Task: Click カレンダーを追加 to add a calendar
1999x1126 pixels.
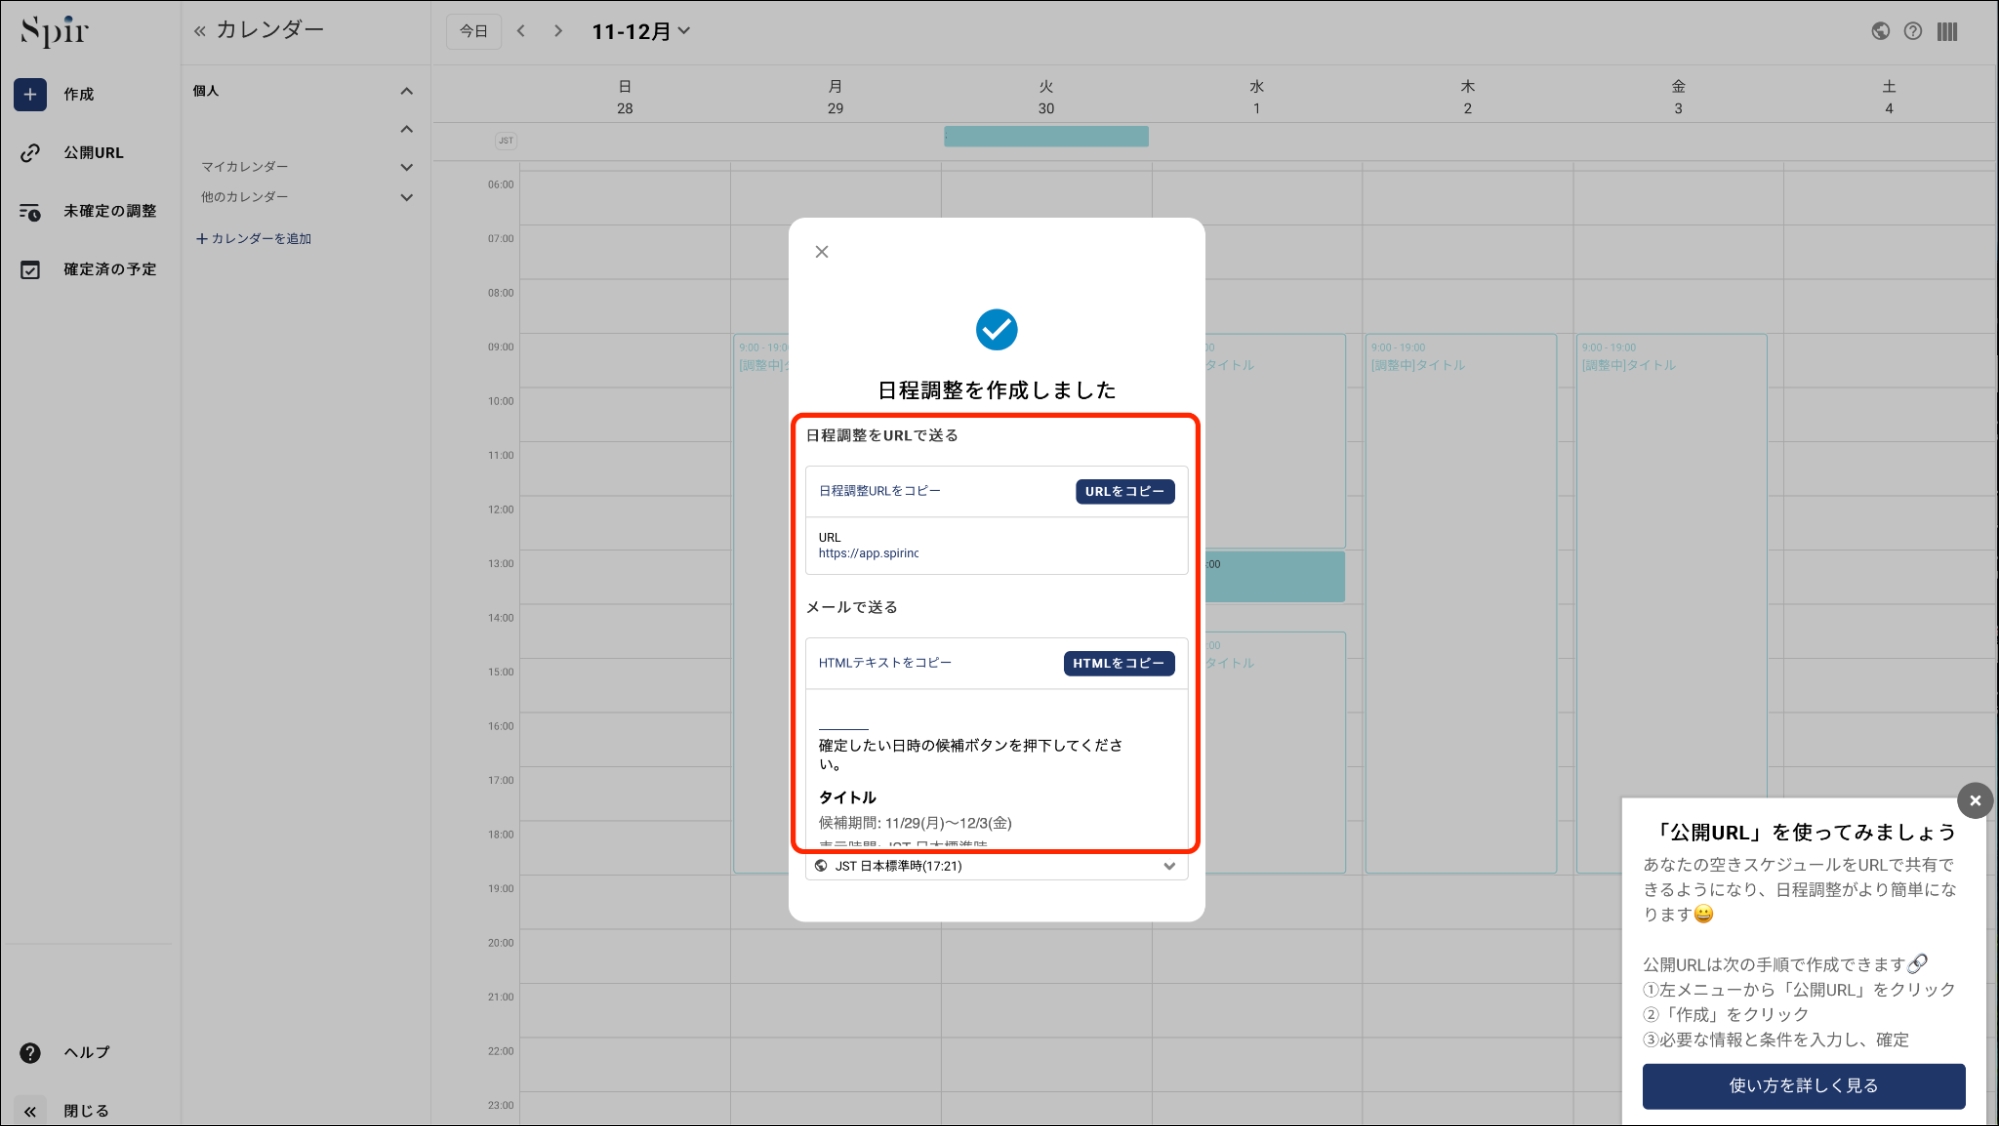Action: [254, 238]
